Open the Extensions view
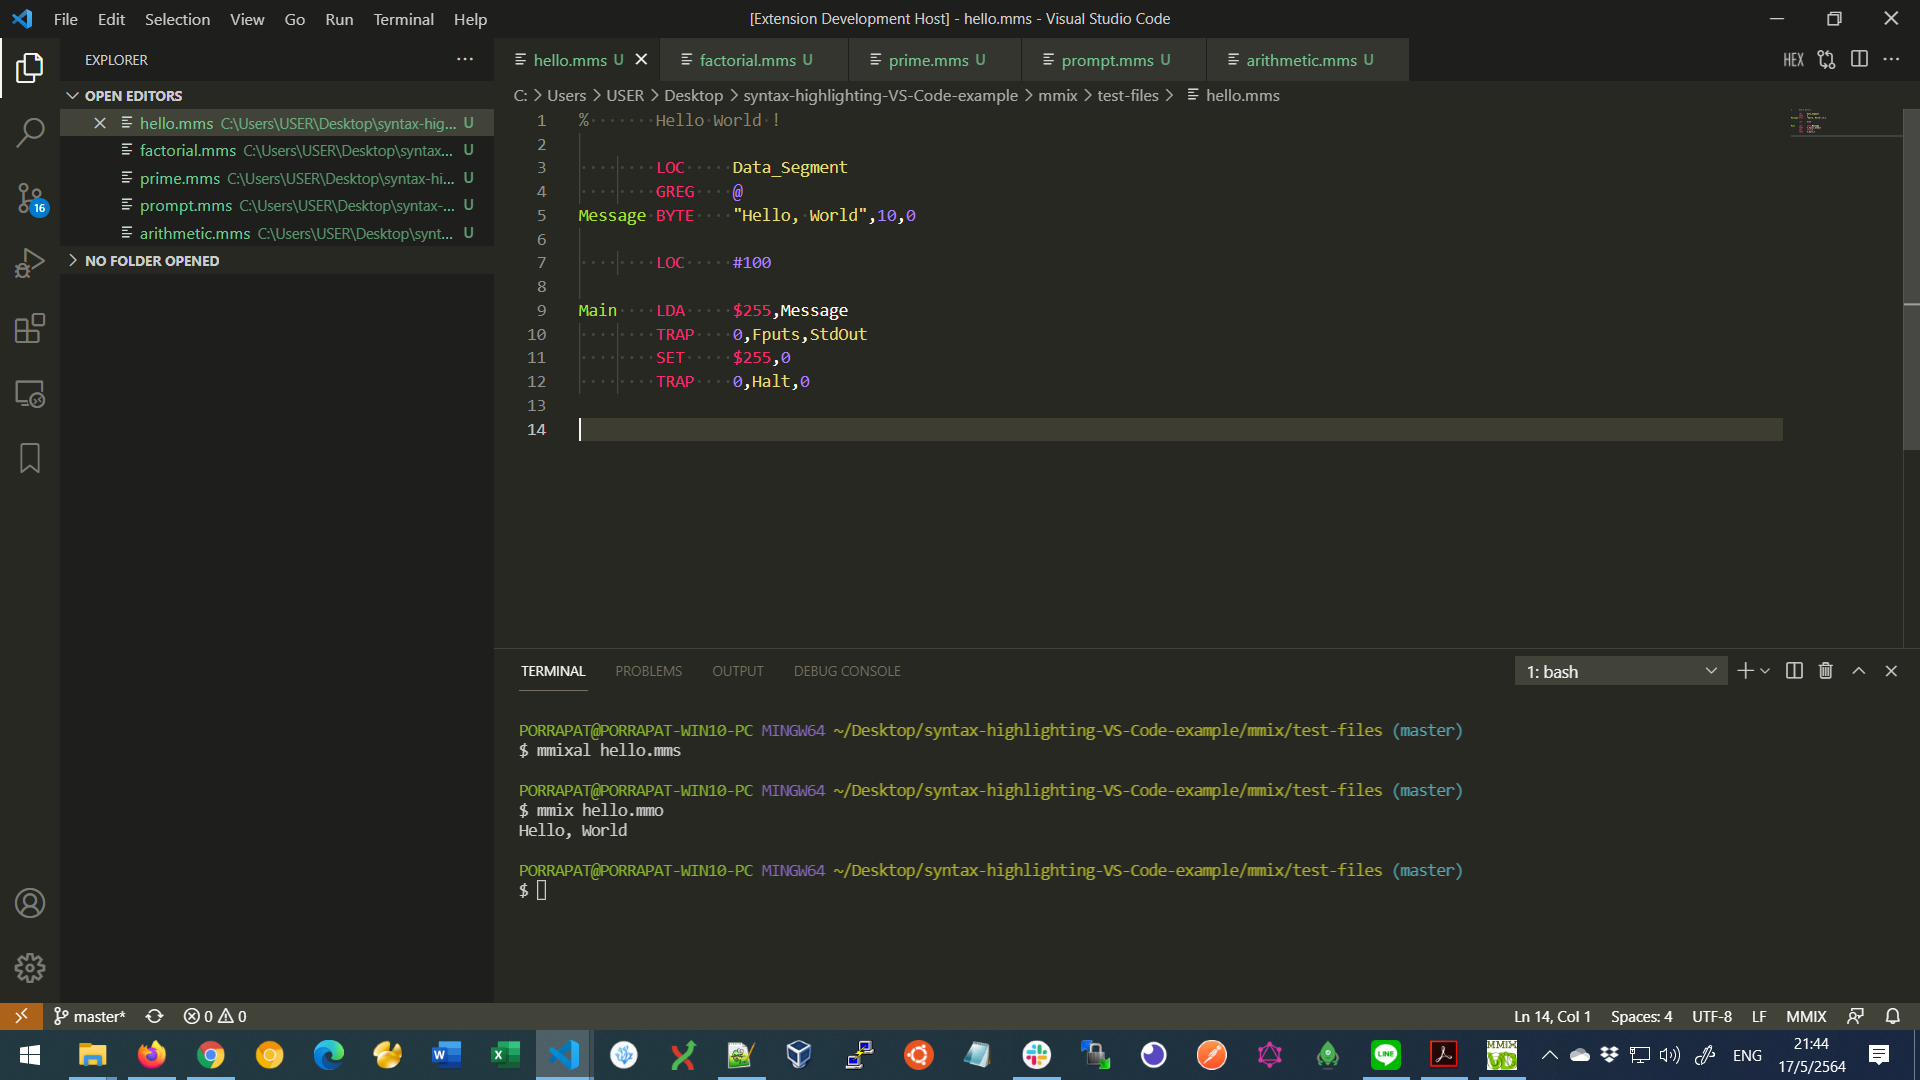This screenshot has height=1080, width=1920. [x=30, y=329]
